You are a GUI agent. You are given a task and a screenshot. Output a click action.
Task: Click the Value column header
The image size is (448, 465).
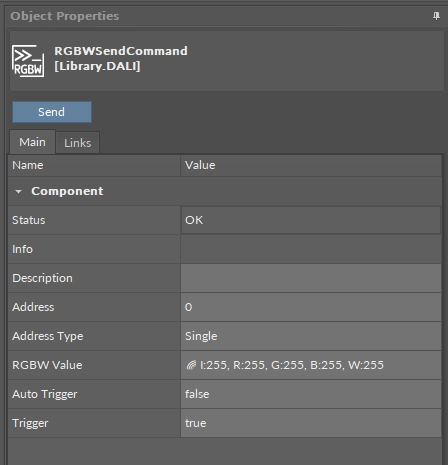point(311,165)
